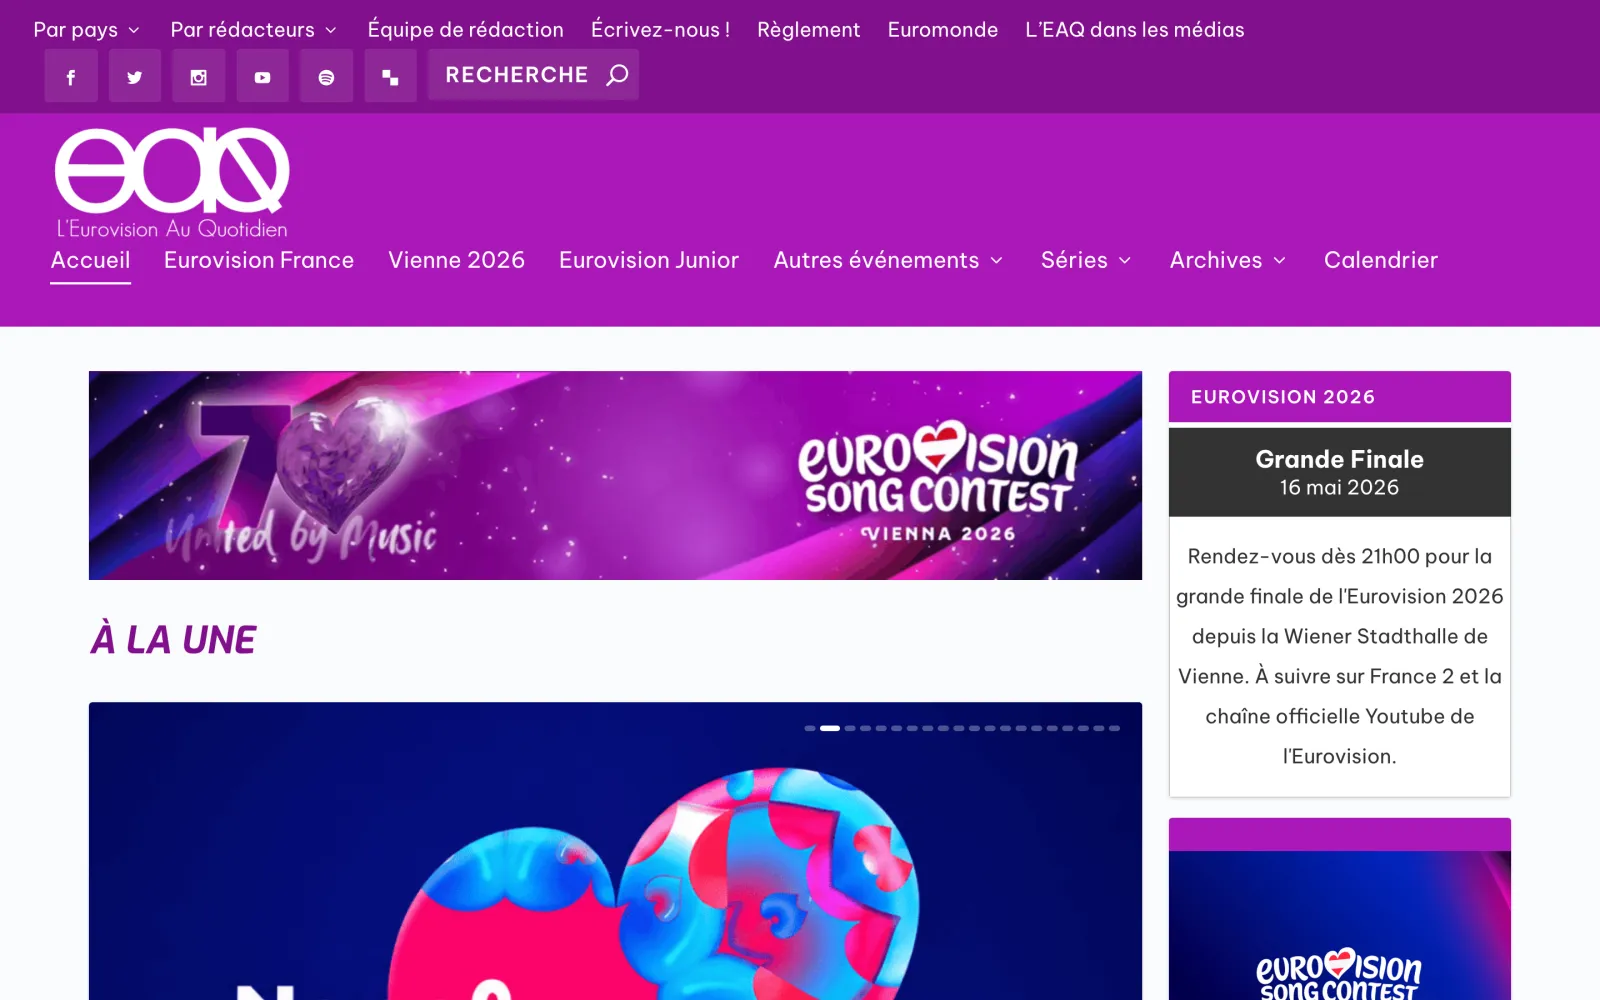The width and height of the screenshot is (1600, 1000).
Task: Open the Règlement link
Action: [x=809, y=30]
